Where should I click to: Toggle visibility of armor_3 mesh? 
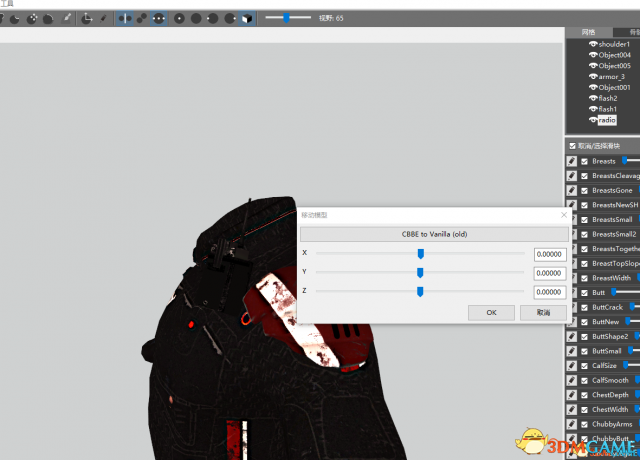(x=593, y=76)
